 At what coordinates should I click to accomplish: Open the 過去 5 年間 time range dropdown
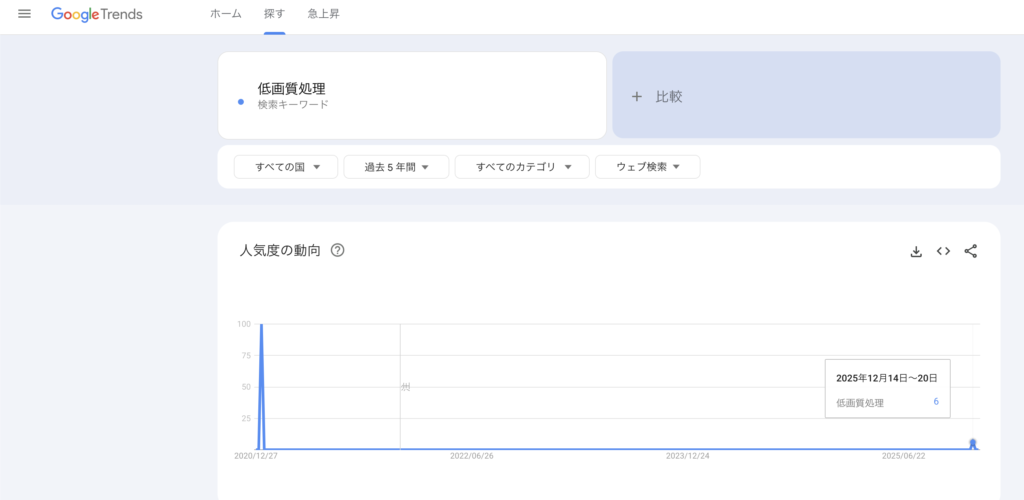[395, 167]
